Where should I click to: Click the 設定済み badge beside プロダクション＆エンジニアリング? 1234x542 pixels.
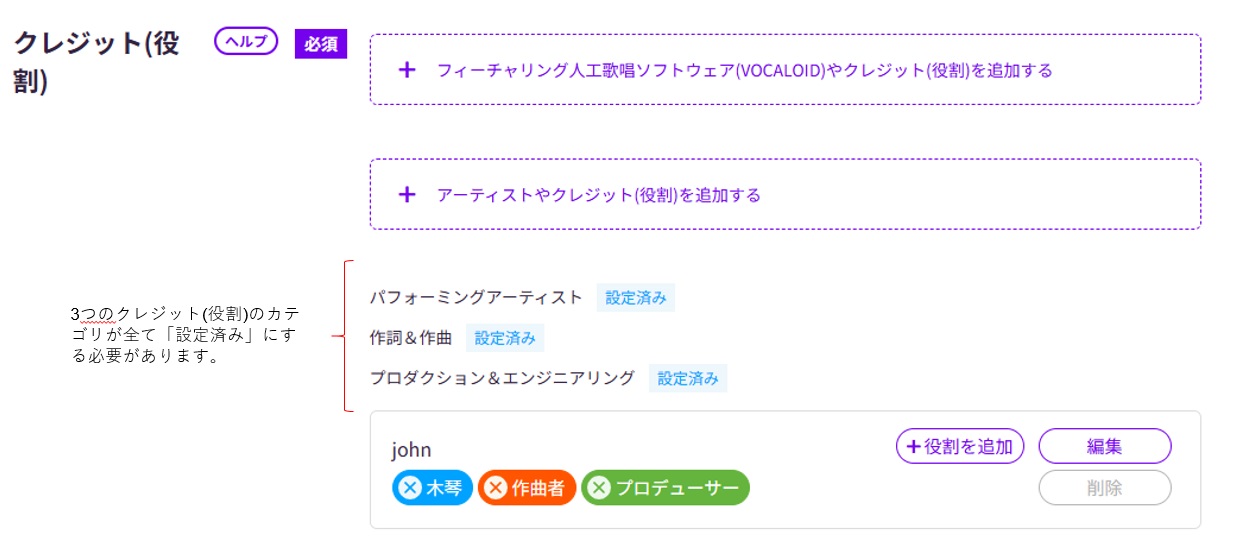687,379
